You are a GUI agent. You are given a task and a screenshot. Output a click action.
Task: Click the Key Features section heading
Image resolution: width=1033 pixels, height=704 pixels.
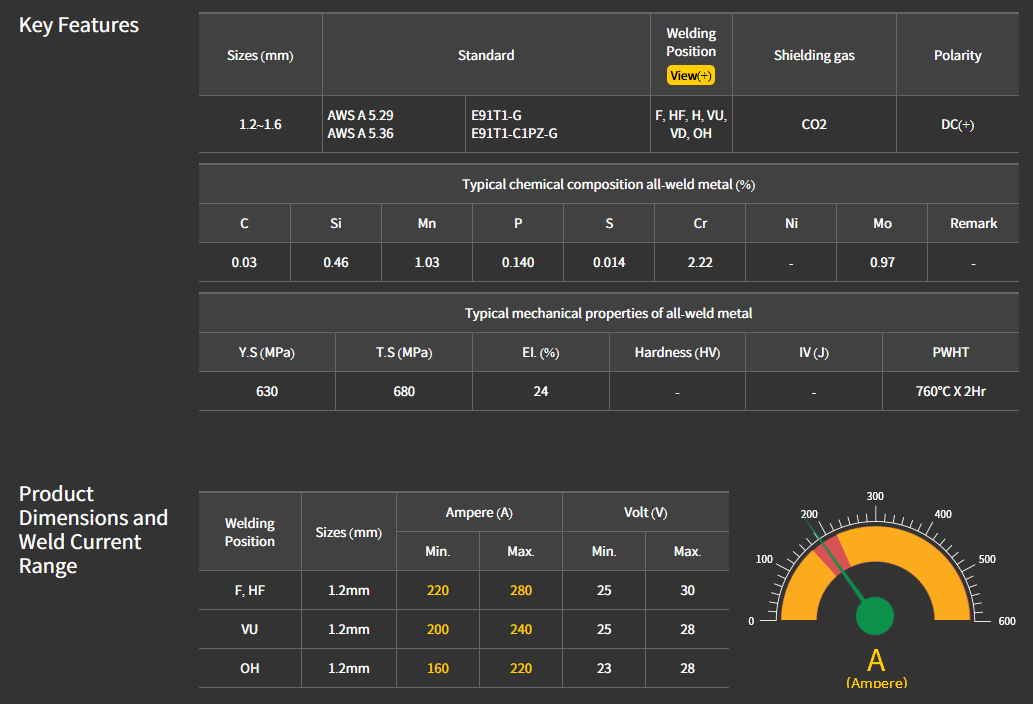pyautogui.click(x=79, y=25)
